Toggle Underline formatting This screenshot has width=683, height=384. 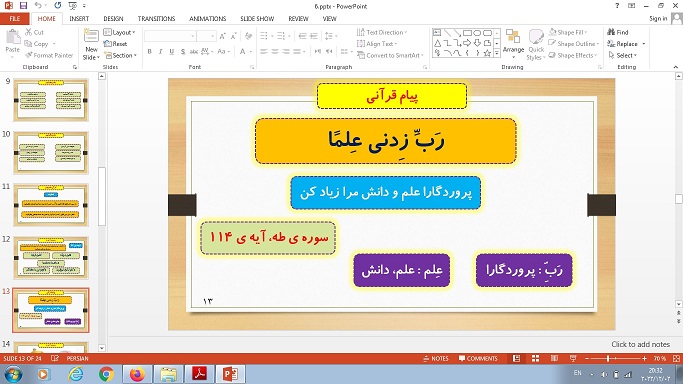[x=172, y=51]
